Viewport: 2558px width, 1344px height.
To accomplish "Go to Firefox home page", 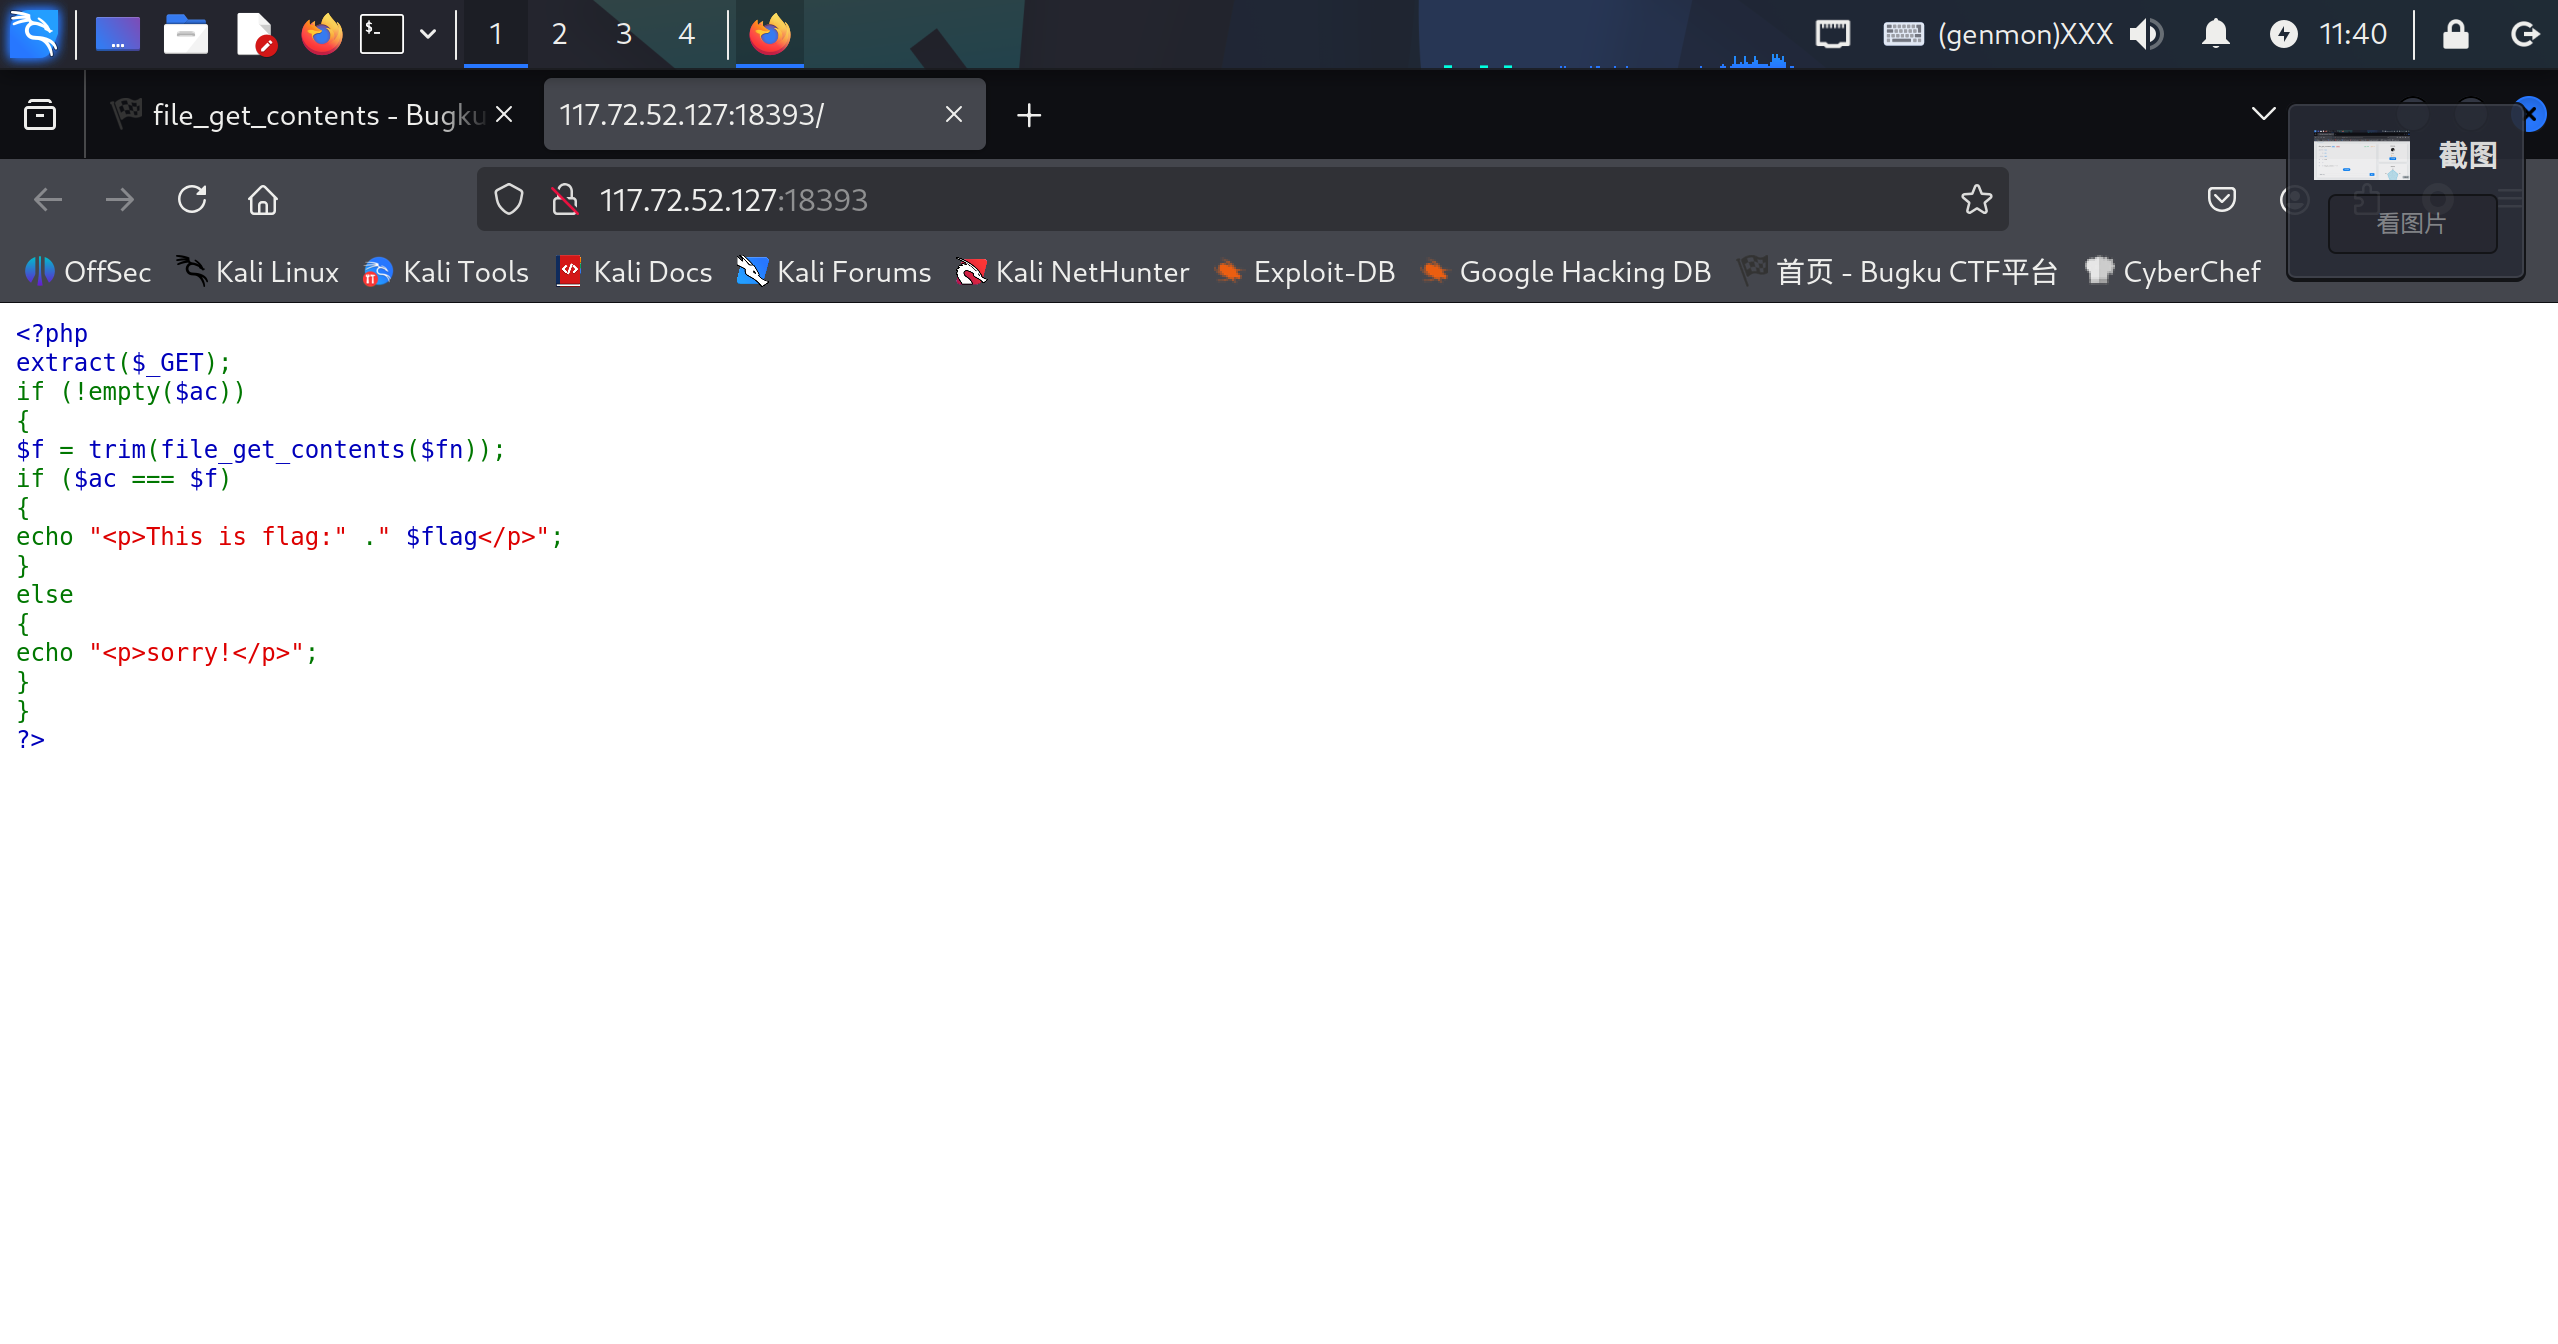I will point(263,200).
